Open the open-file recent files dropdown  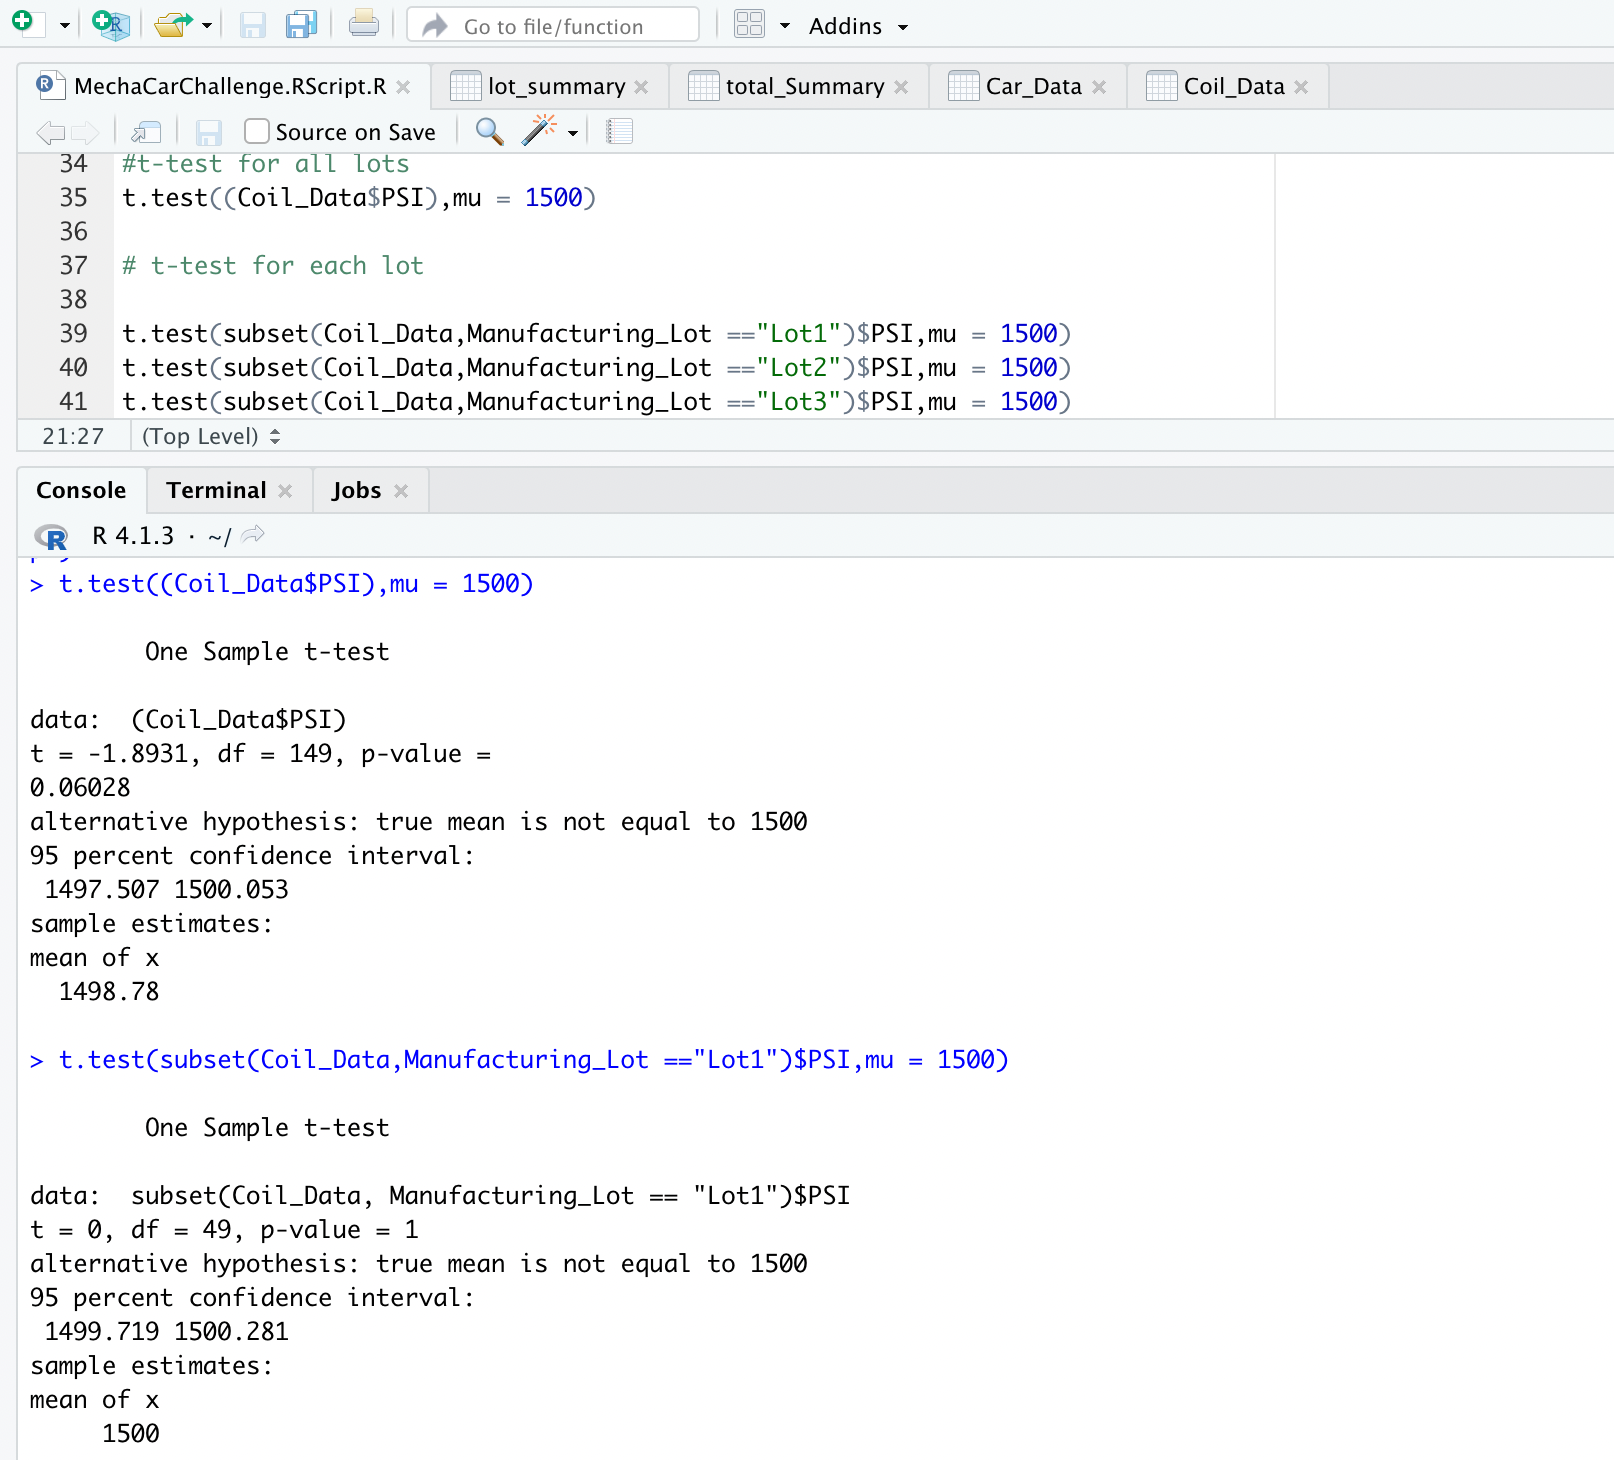click(x=205, y=26)
